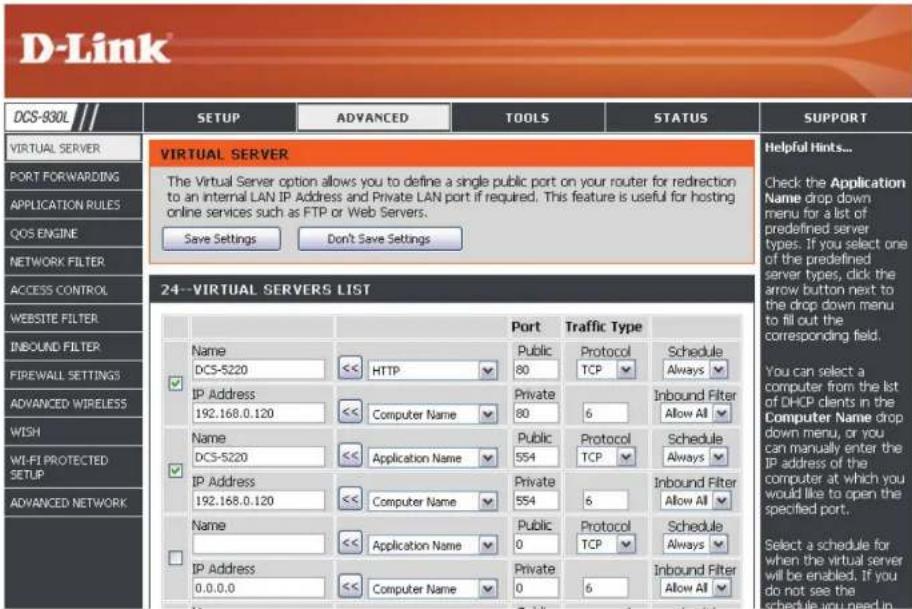Open Advanced Network page
This screenshot has width=912, height=609.
click(x=73, y=503)
